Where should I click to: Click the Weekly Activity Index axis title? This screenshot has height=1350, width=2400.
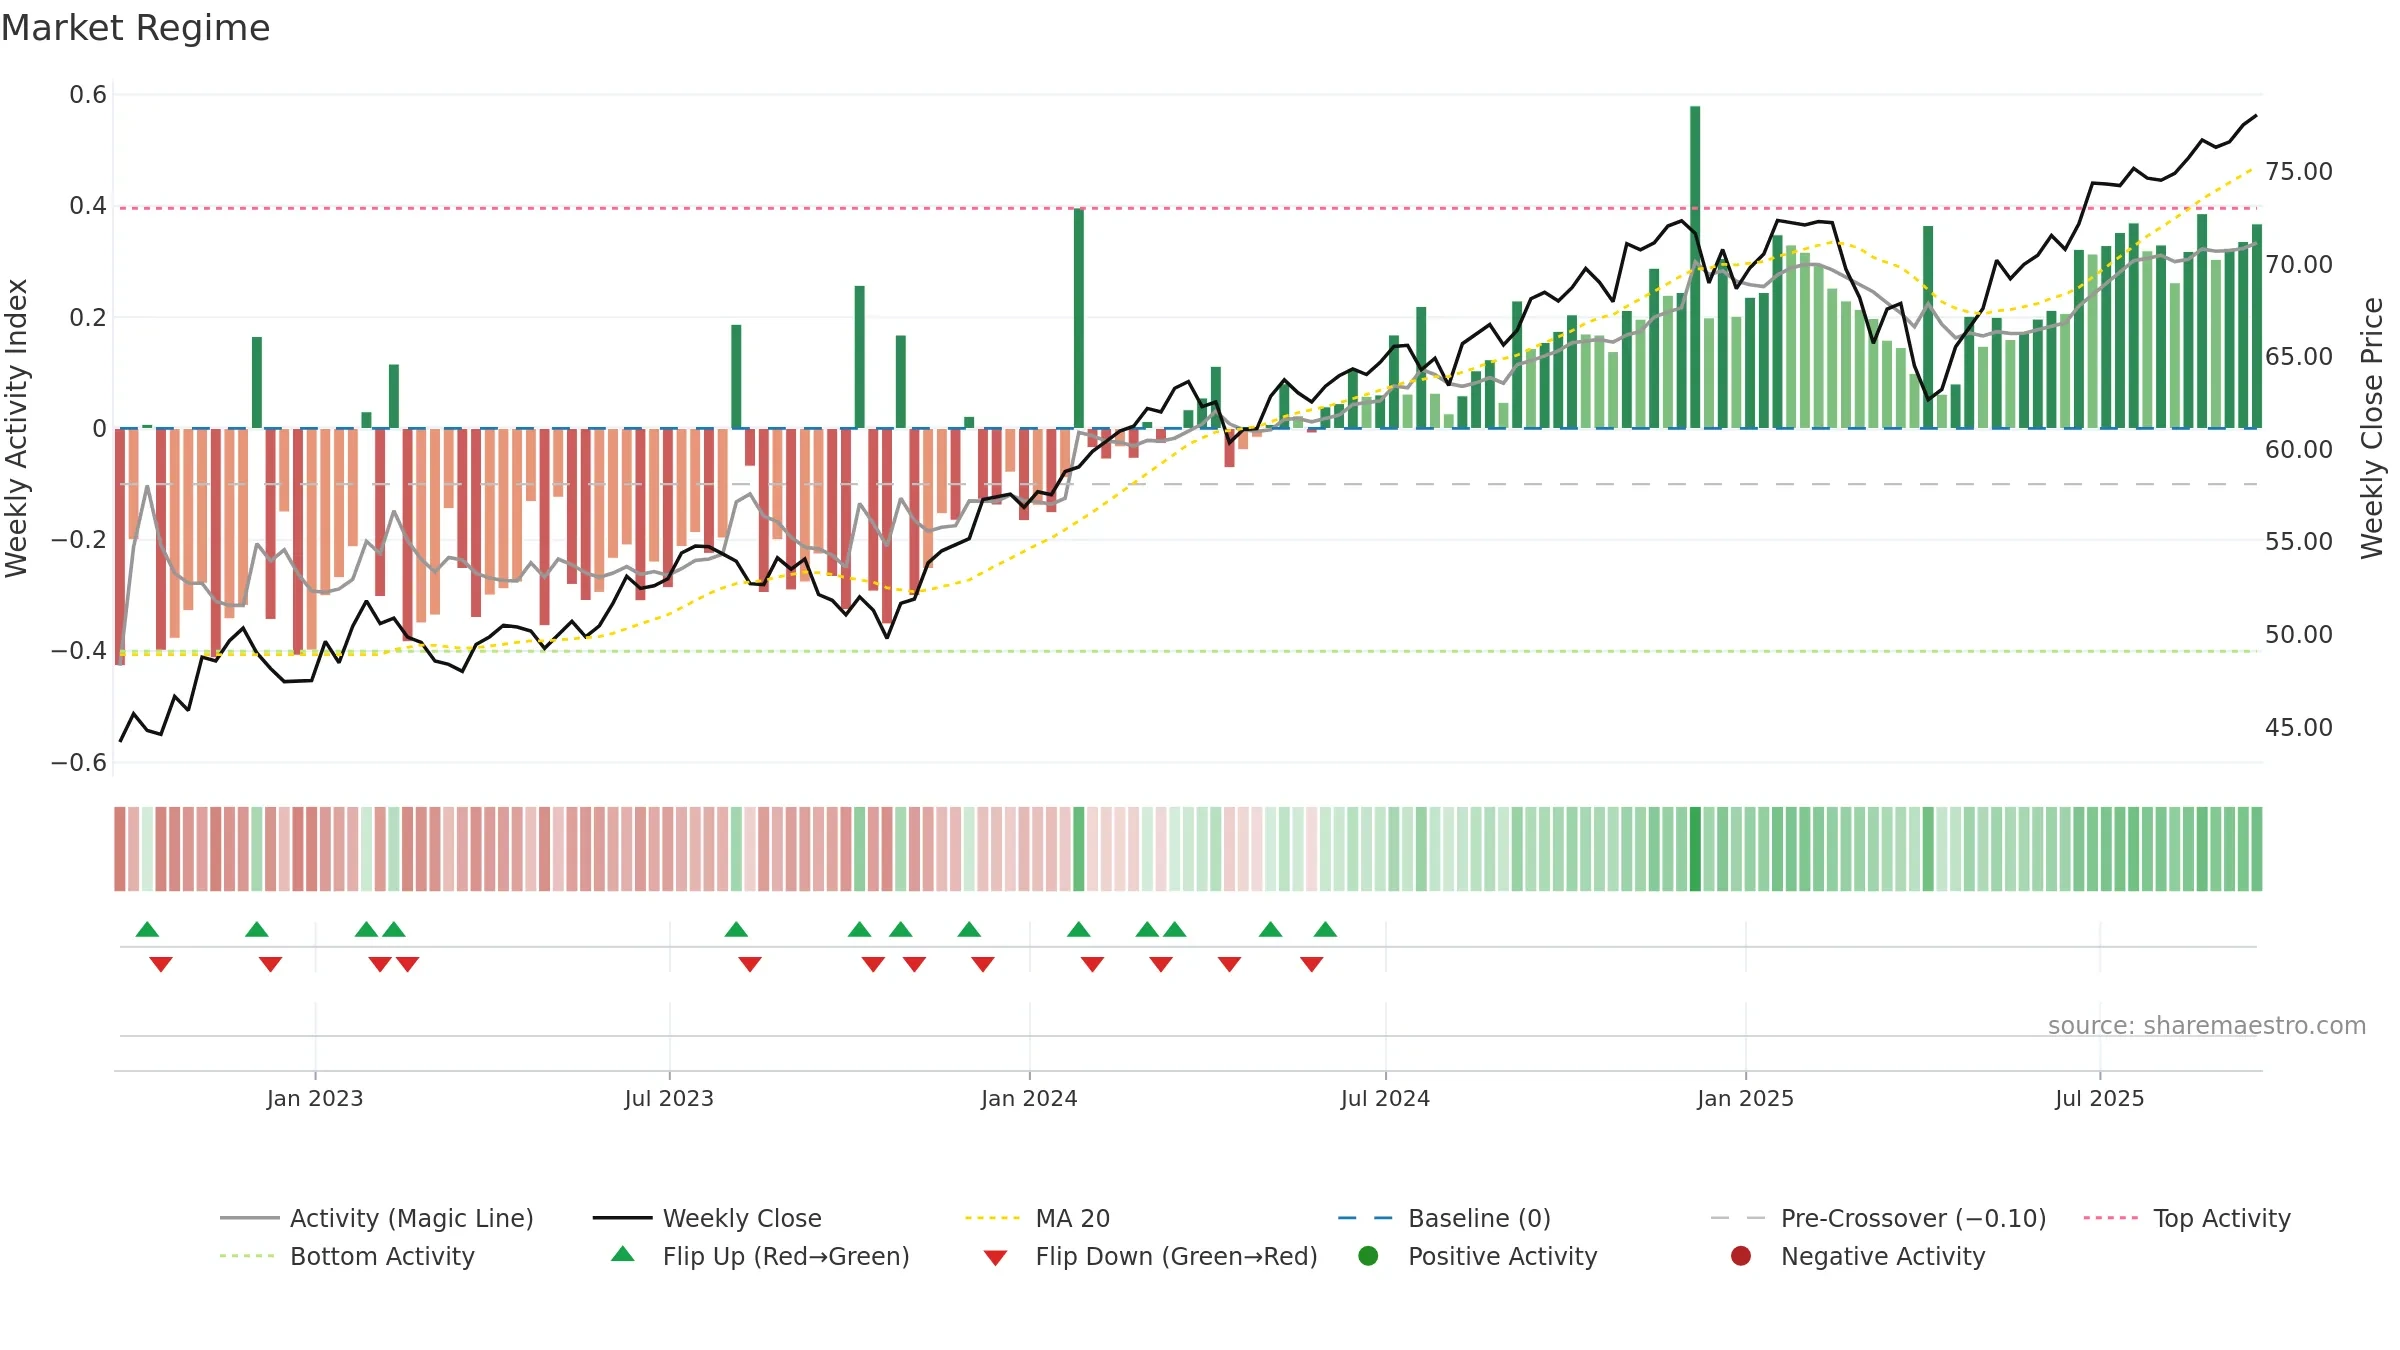[x=16, y=428]
